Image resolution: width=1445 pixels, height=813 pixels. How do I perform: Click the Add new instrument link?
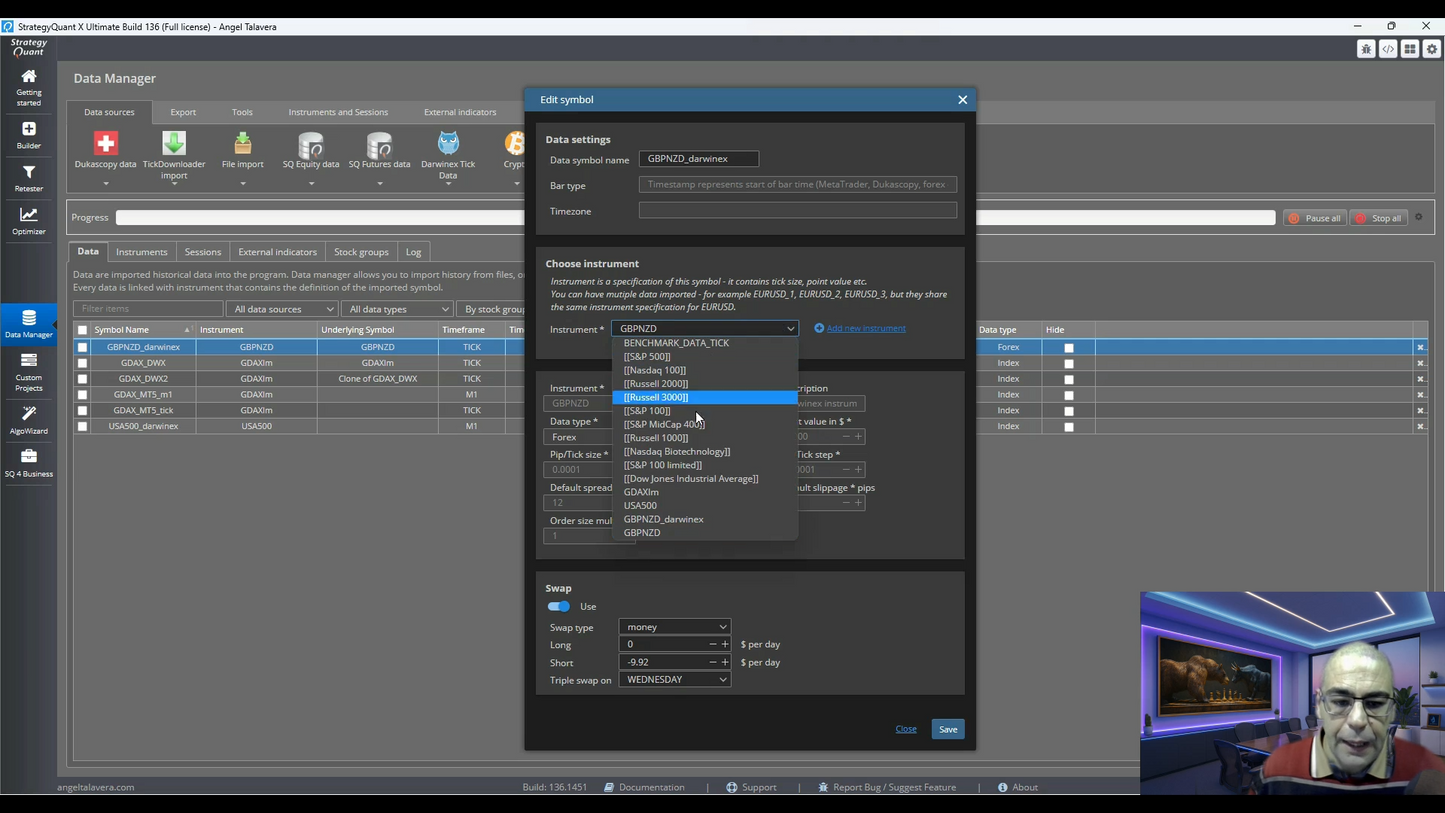point(860,328)
